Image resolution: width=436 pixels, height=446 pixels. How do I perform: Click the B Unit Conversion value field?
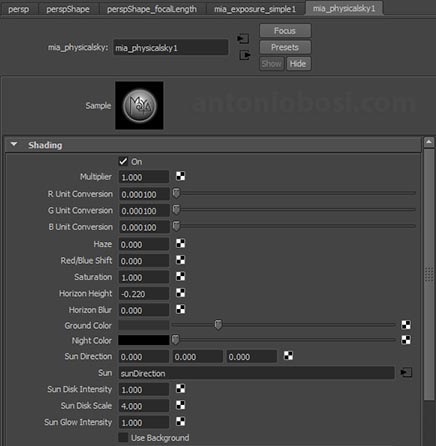pos(144,227)
